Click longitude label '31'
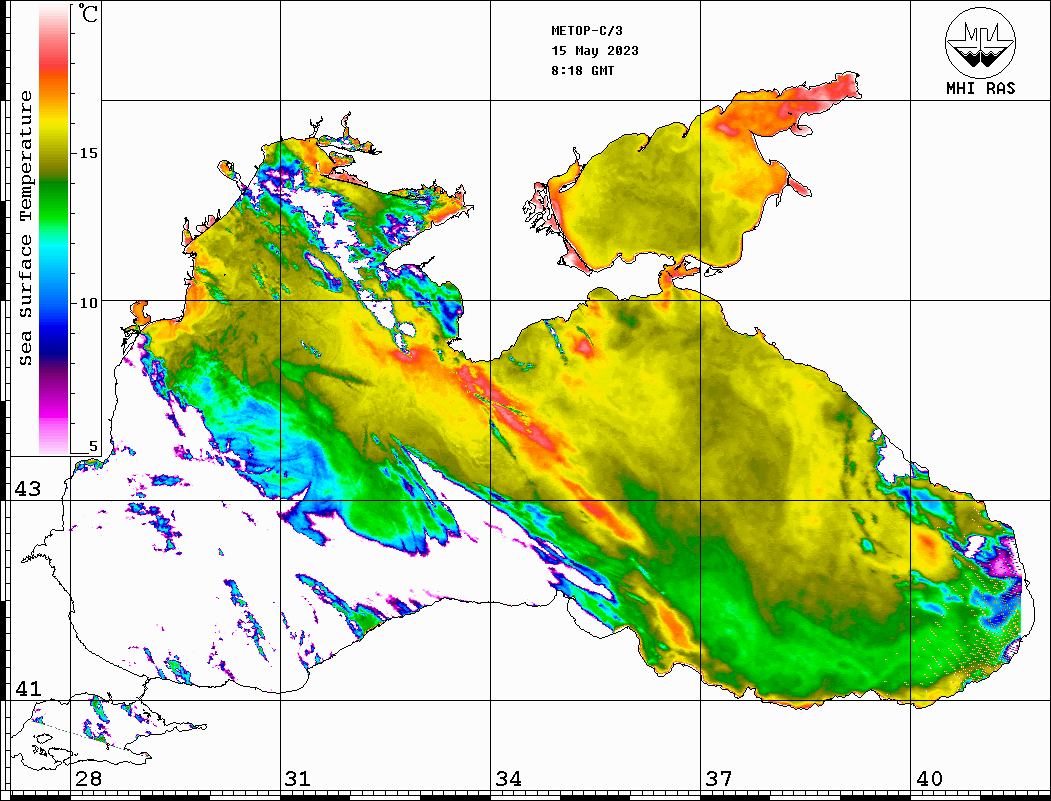This screenshot has height=801, width=1051. point(298,778)
